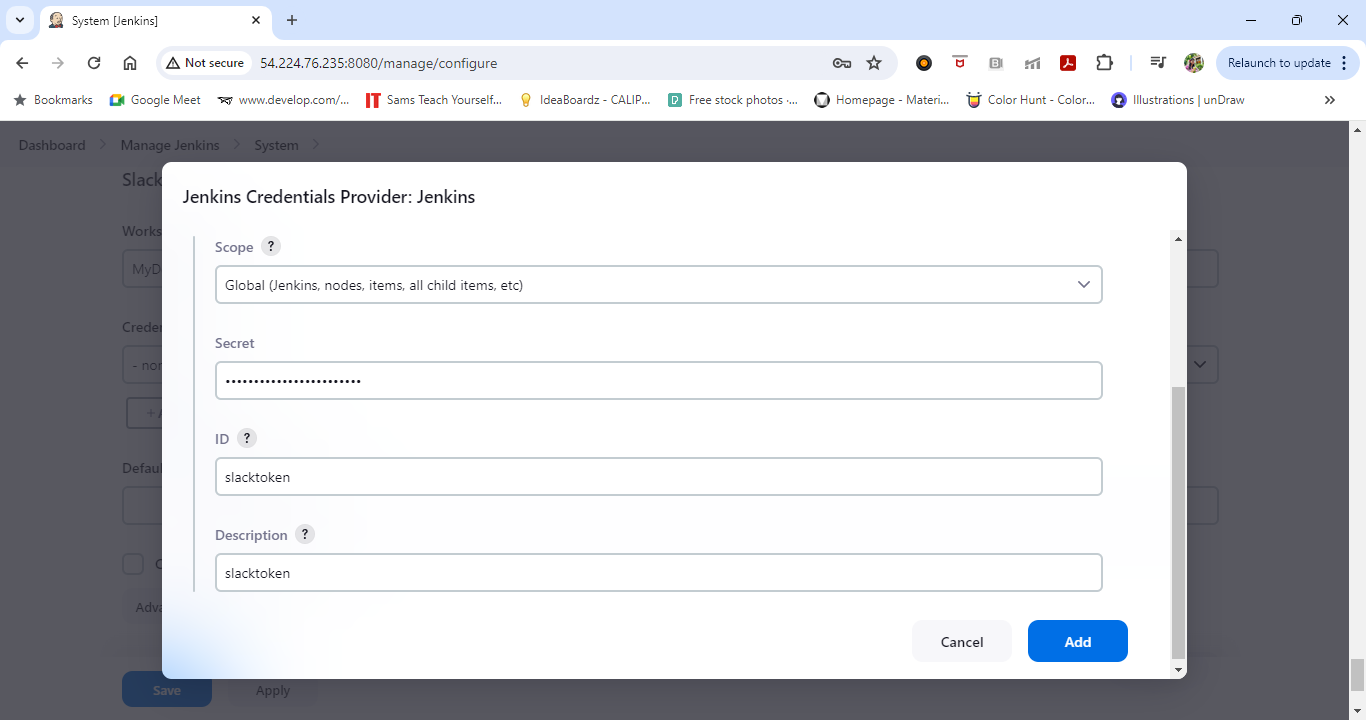Click Save on the System page
This screenshot has width=1366, height=720.
point(167,690)
